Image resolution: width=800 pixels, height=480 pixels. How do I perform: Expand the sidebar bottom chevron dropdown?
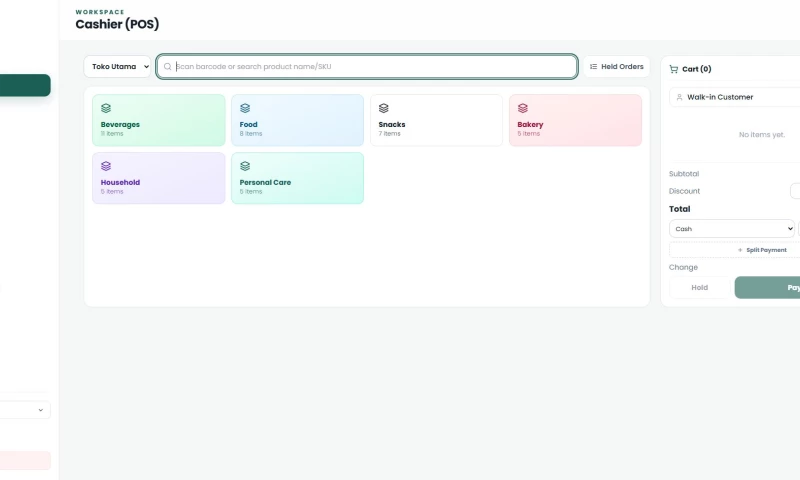(x=24, y=410)
